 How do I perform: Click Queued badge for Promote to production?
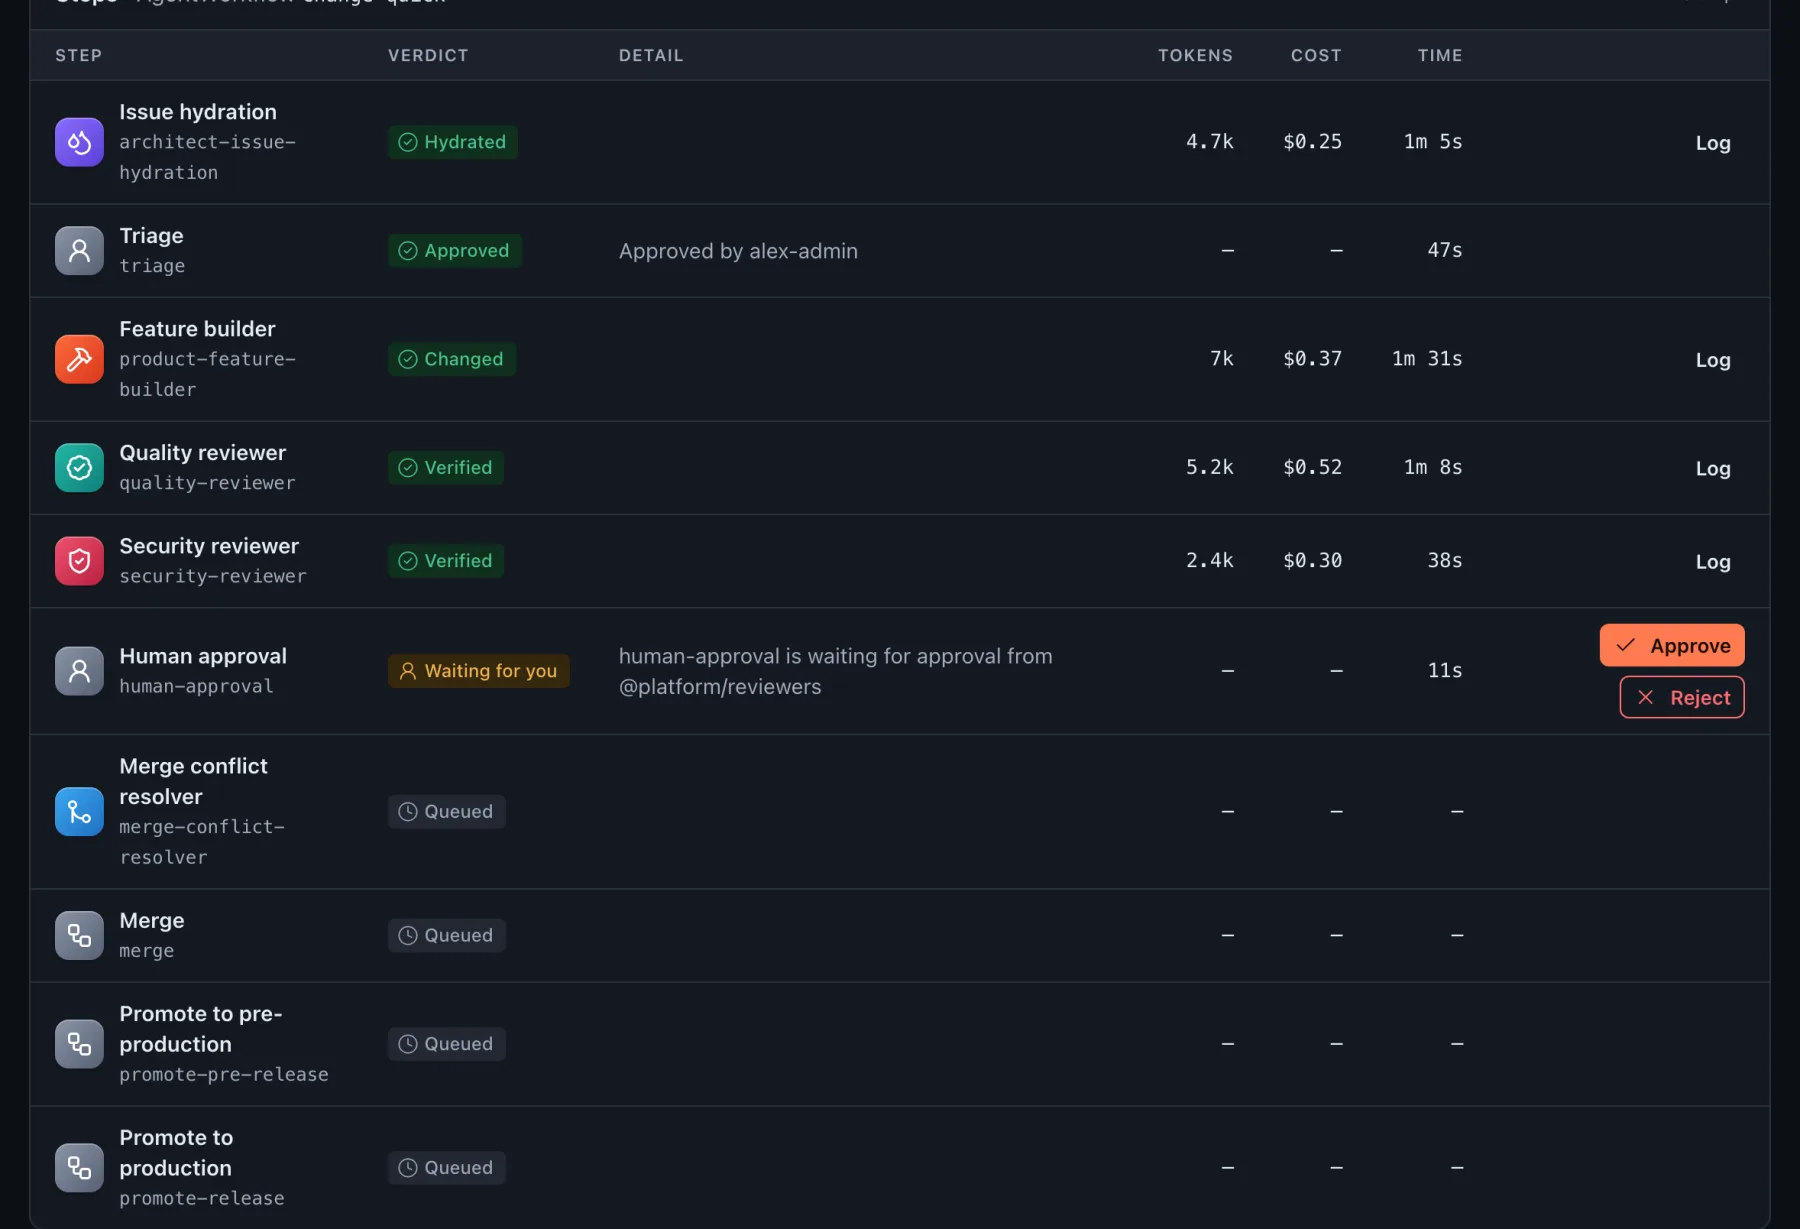click(446, 1168)
